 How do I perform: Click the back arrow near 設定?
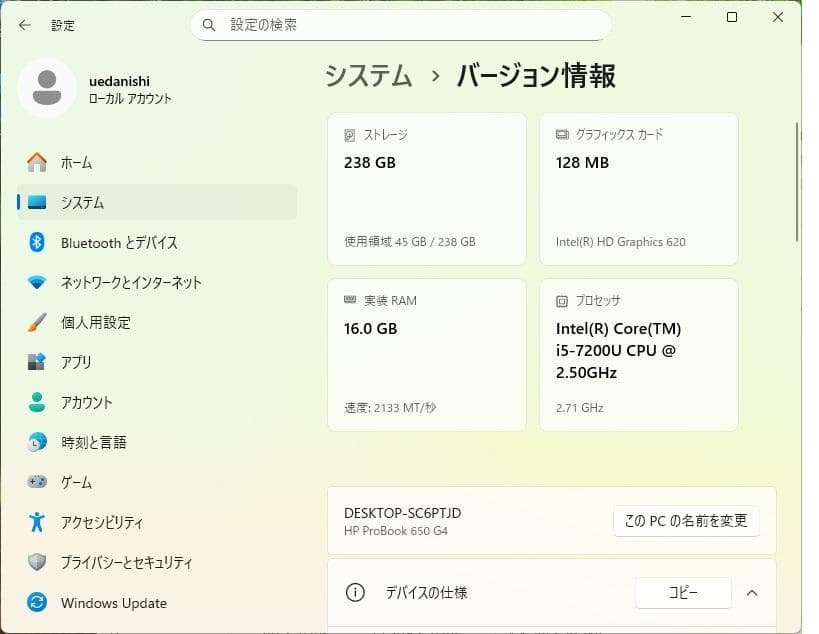point(24,25)
